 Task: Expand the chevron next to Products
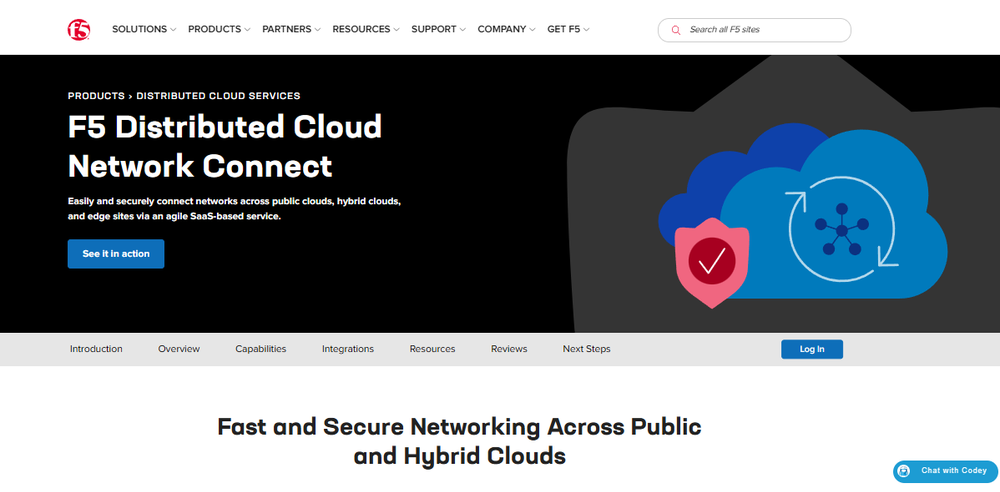coord(247,29)
